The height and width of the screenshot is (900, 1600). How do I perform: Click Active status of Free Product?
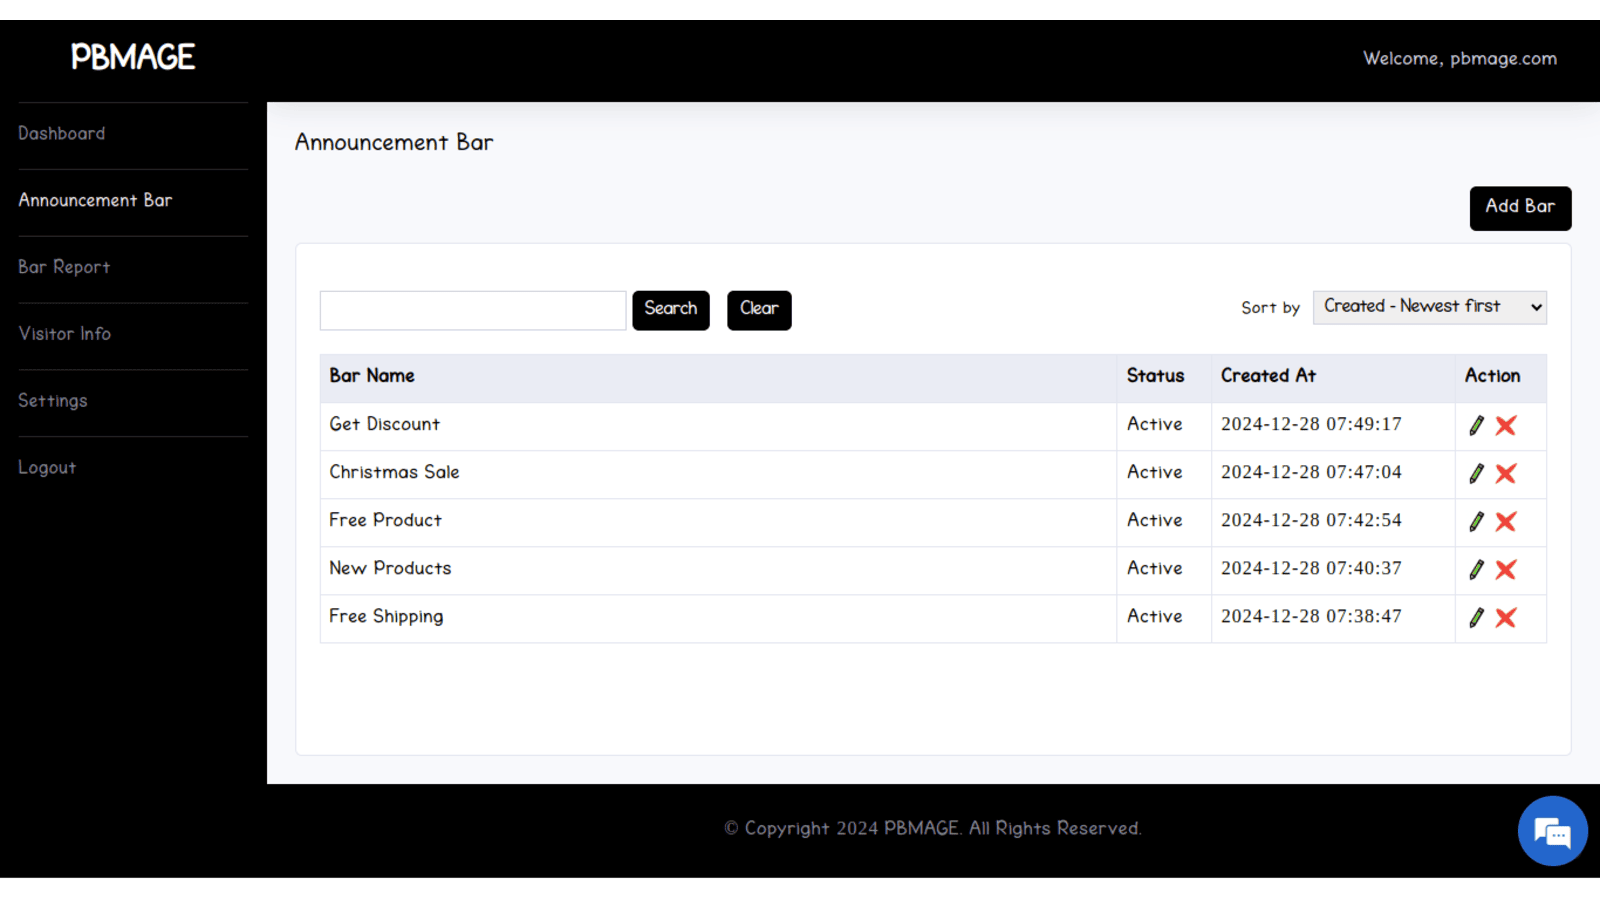tap(1155, 520)
